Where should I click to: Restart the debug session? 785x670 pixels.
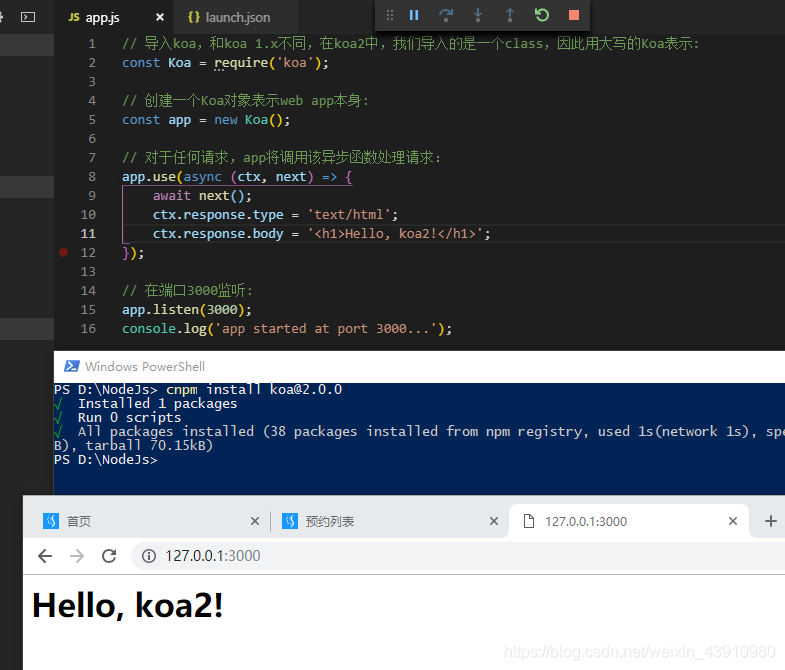click(x=542, y=15)
